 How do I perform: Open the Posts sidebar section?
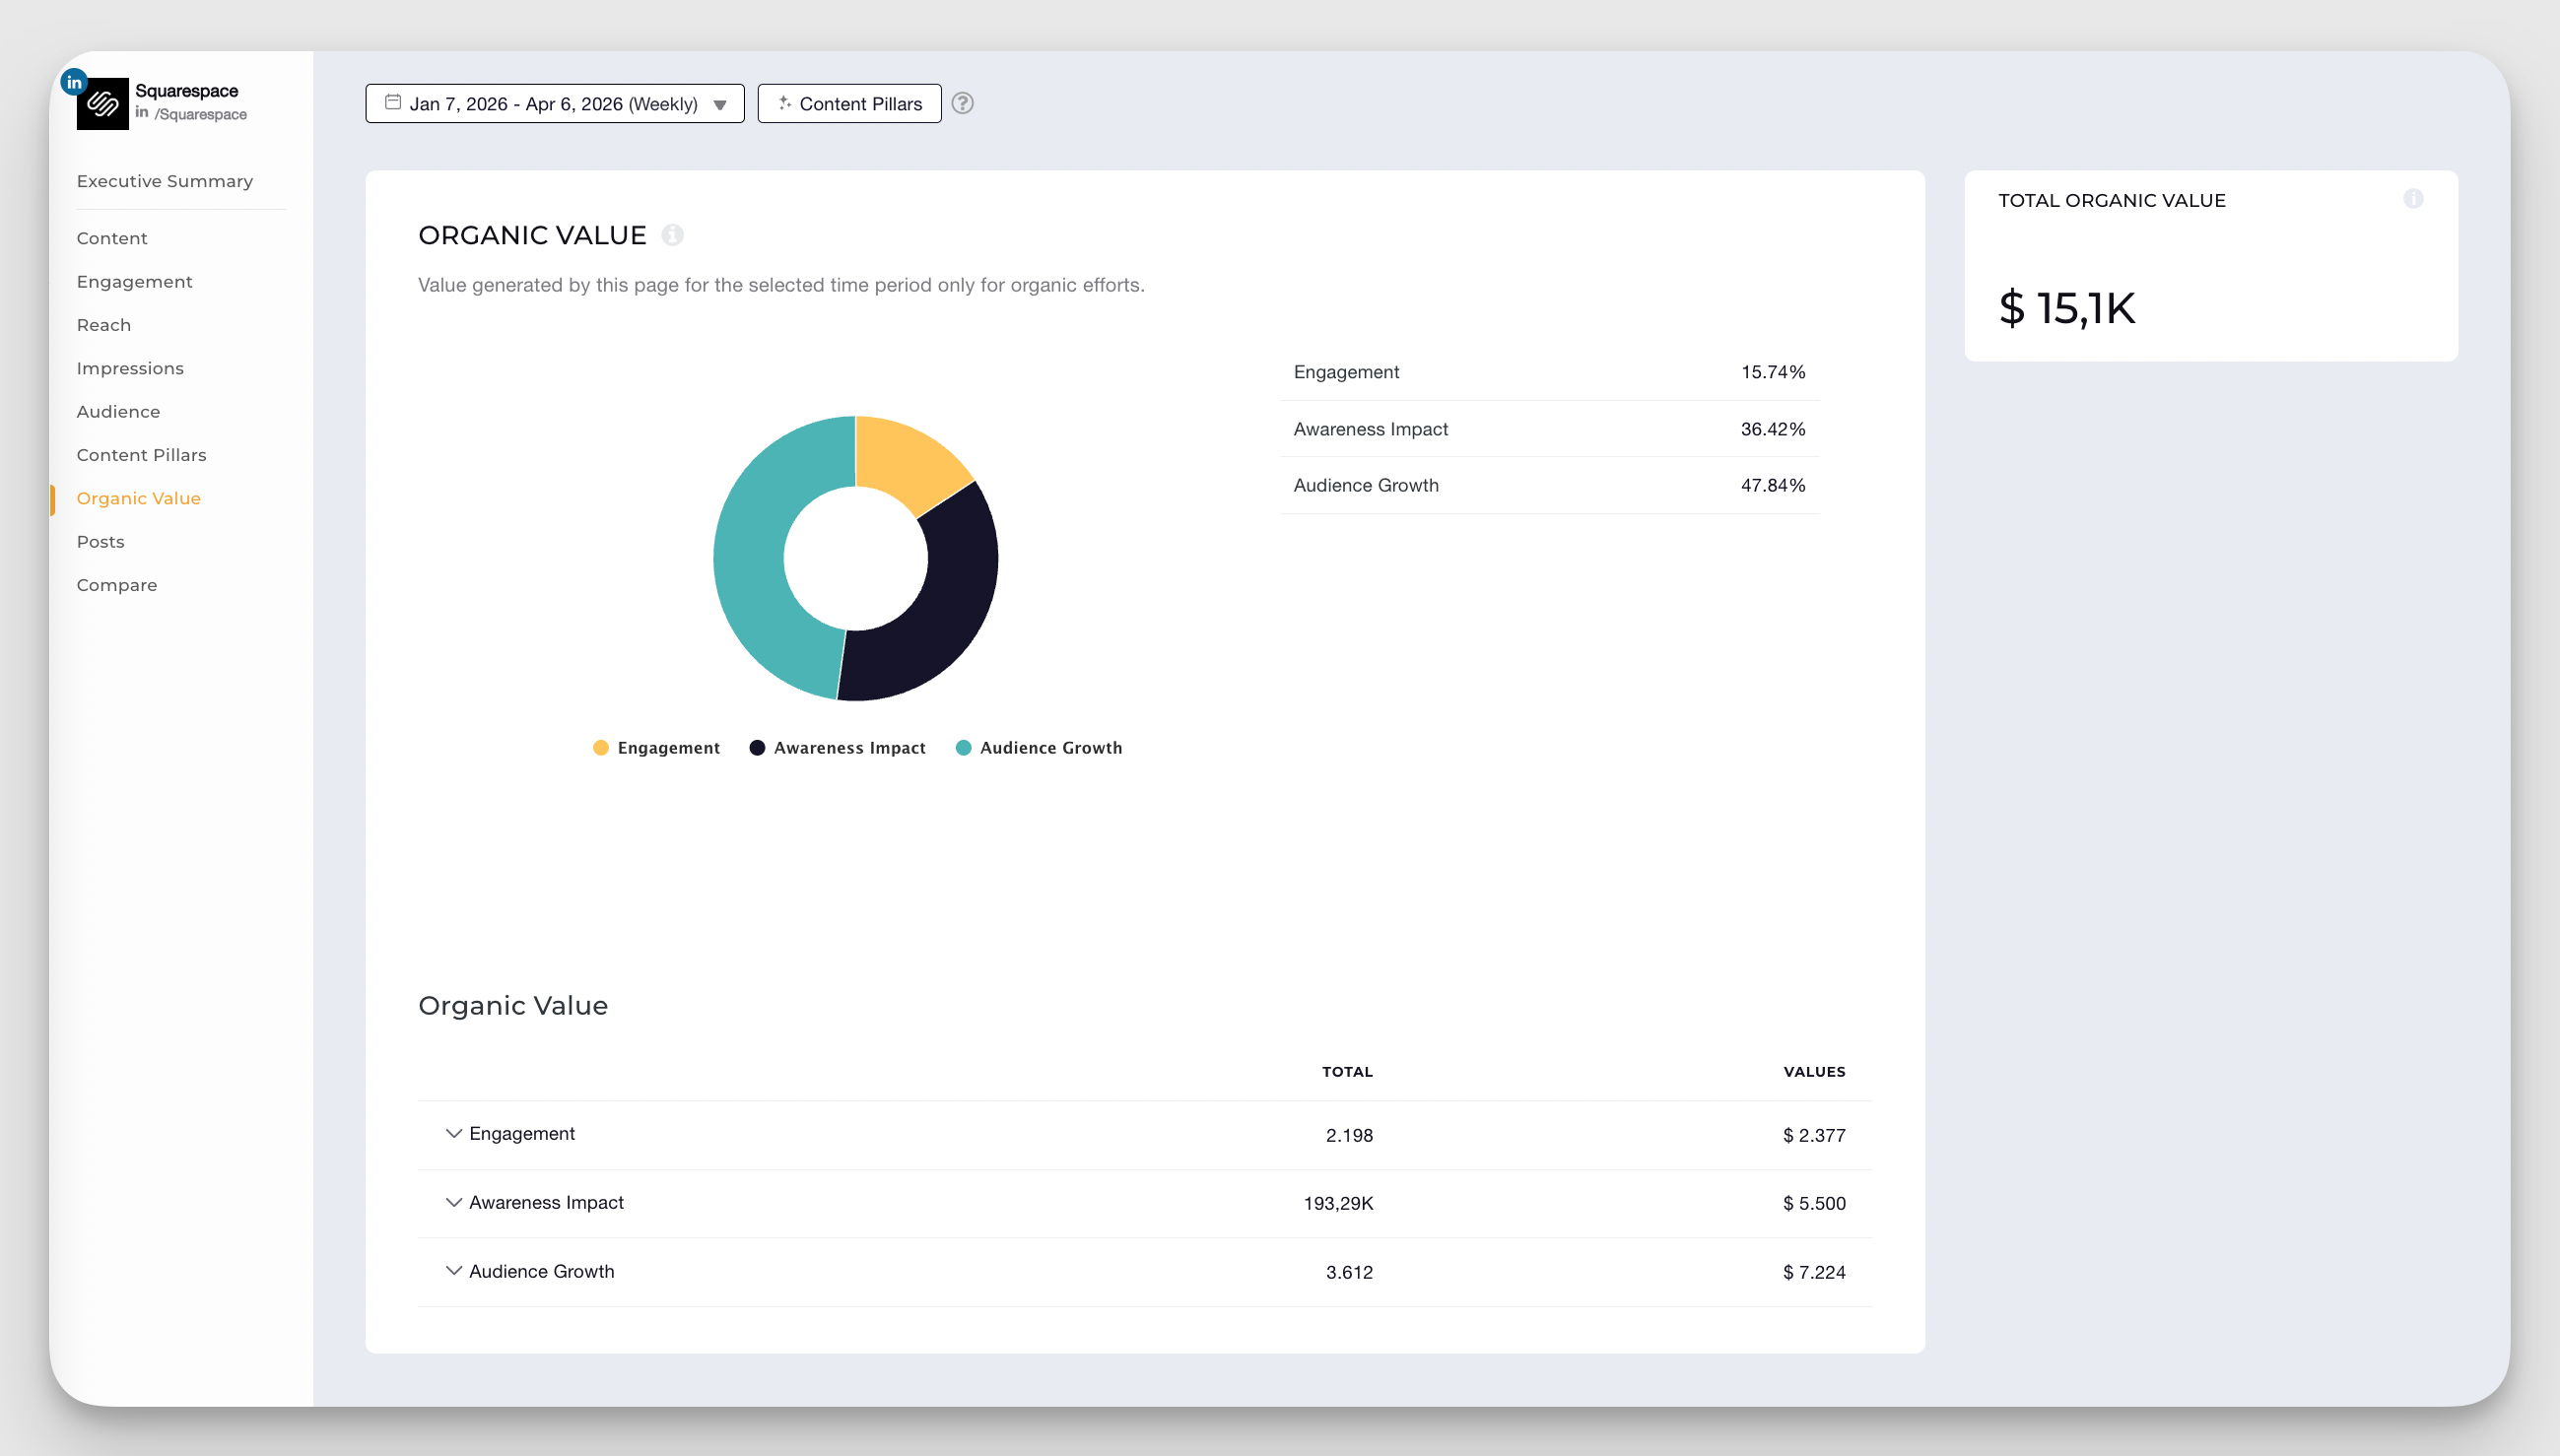[100, 542]
